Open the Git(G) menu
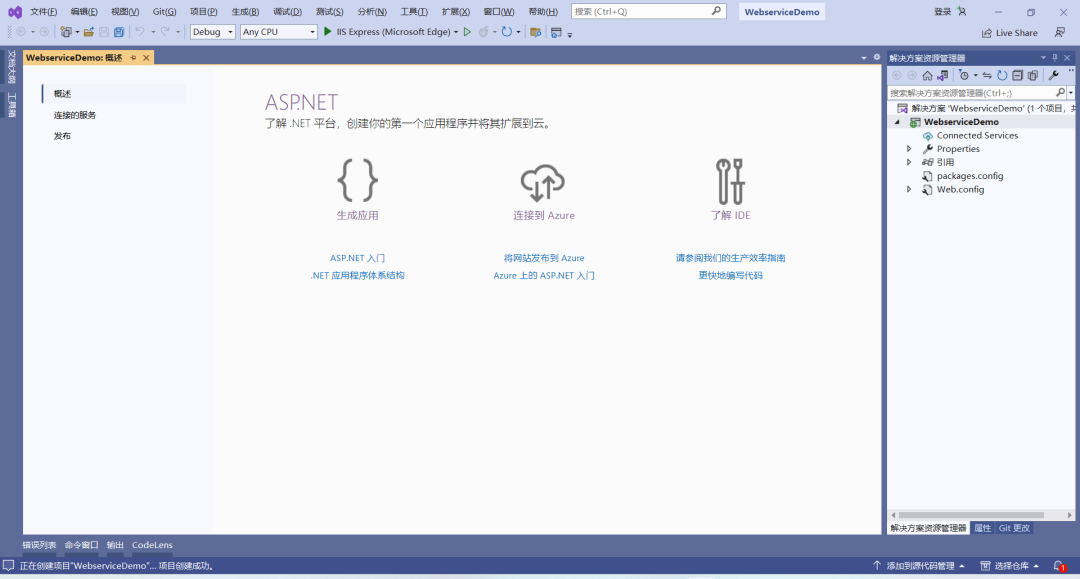1080x579 pixels. coord(165,12)
